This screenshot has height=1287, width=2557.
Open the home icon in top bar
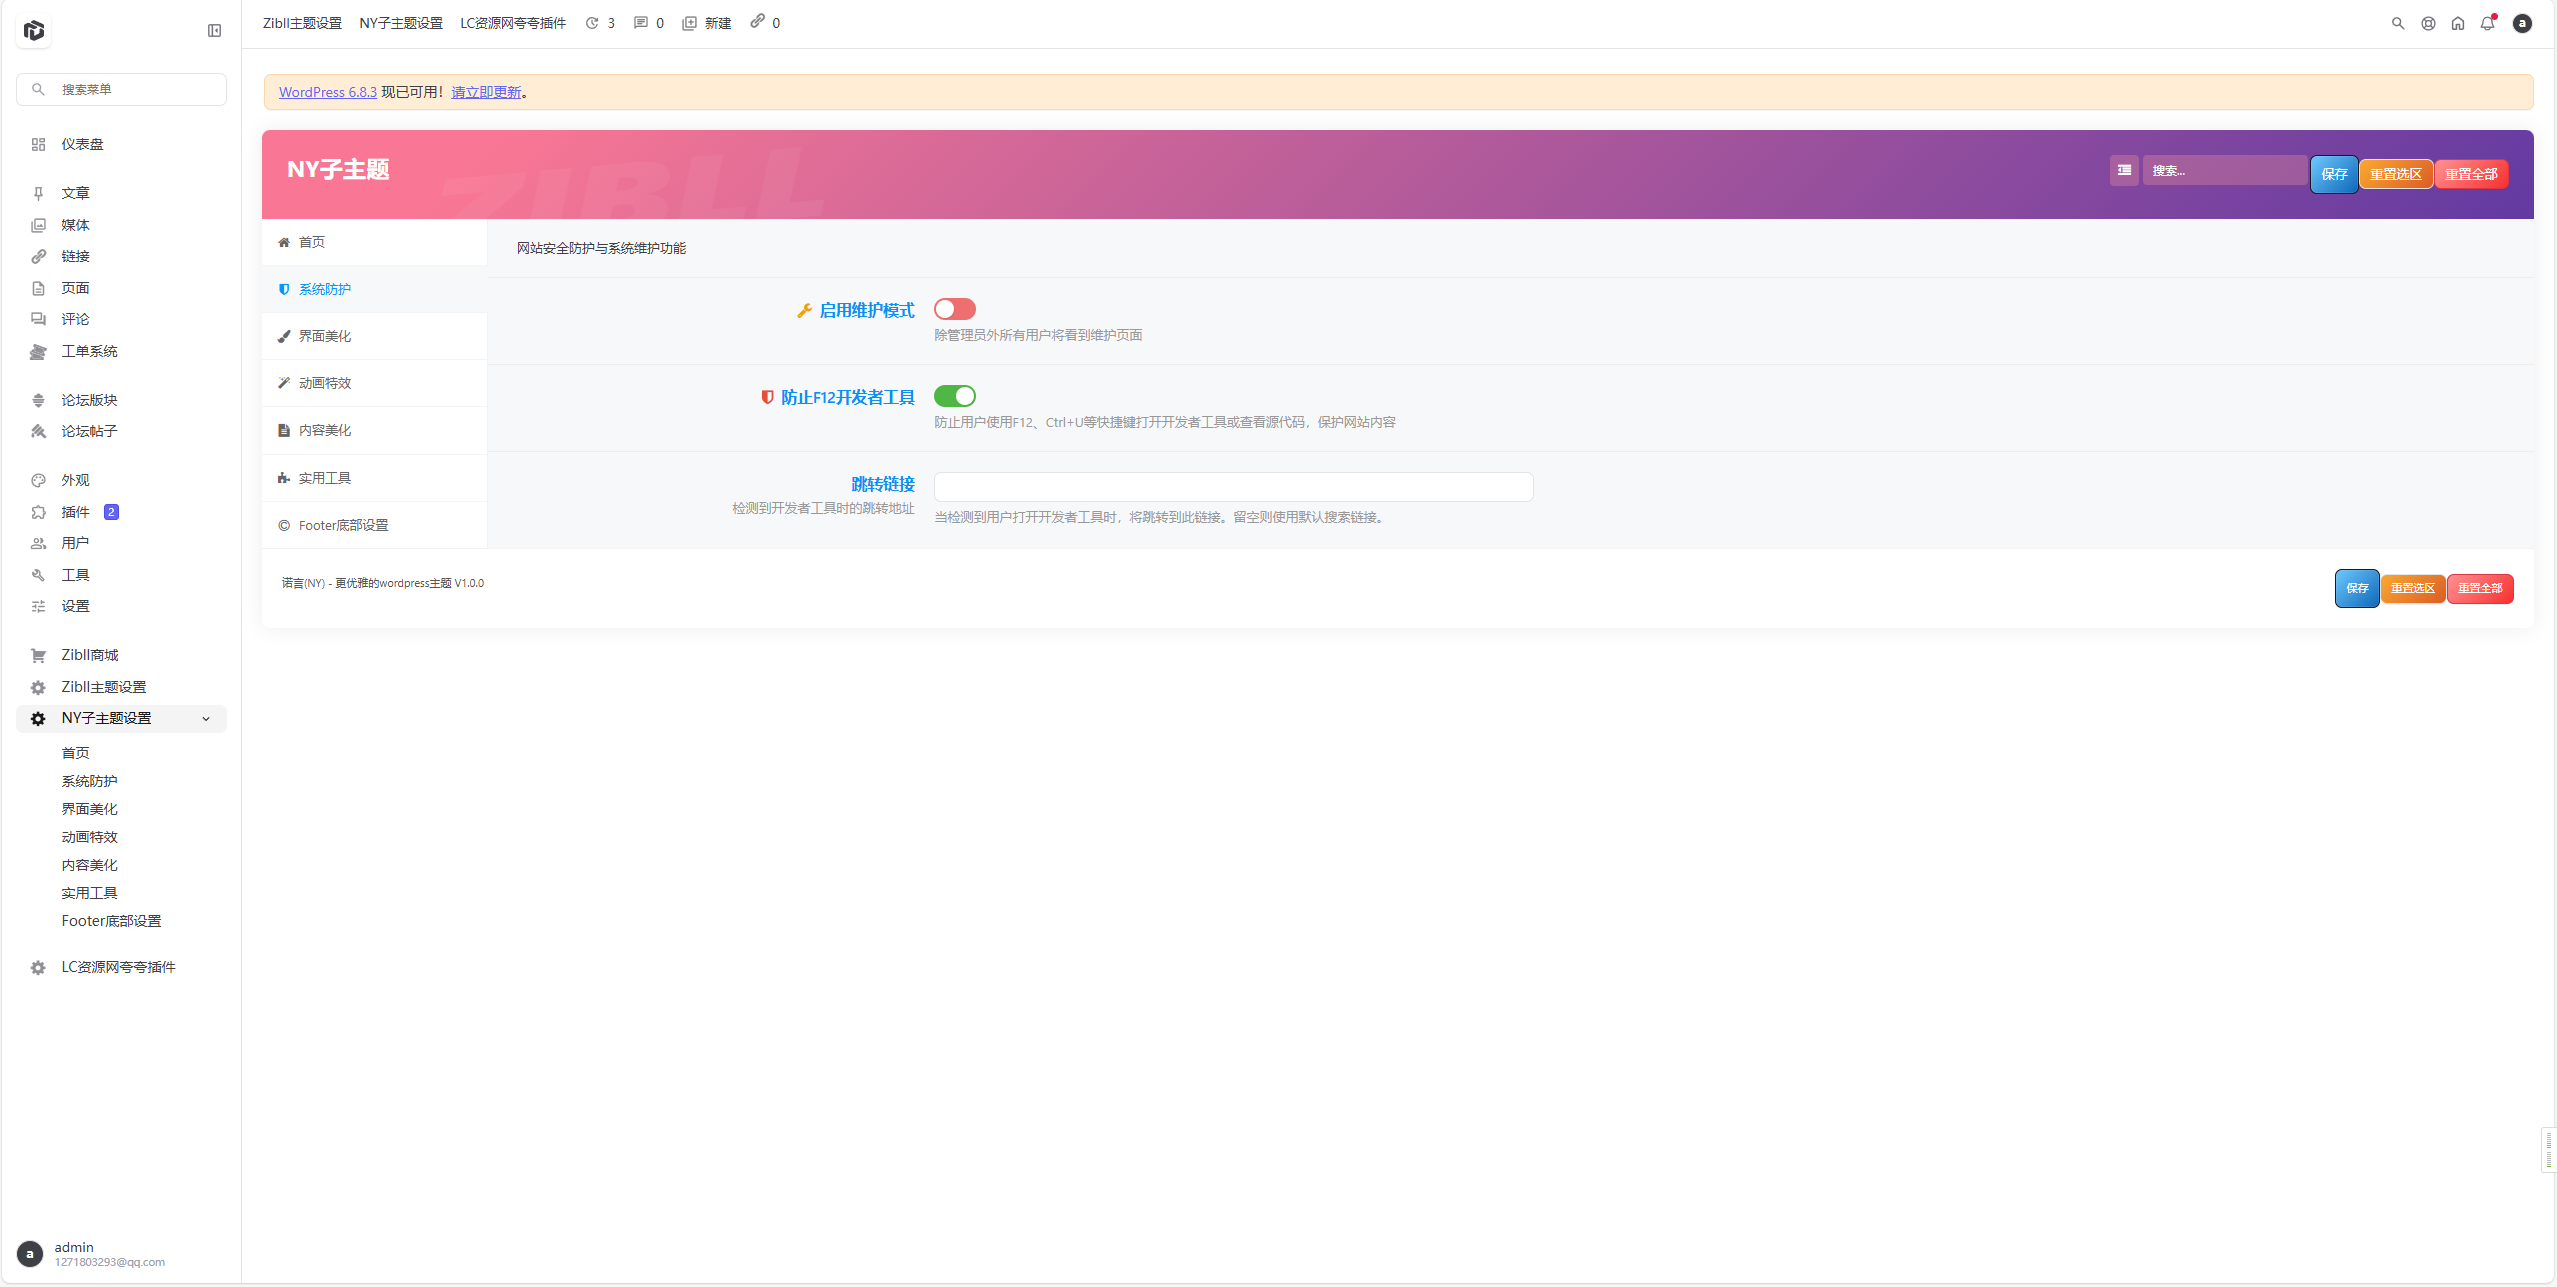click(2457, 23)
